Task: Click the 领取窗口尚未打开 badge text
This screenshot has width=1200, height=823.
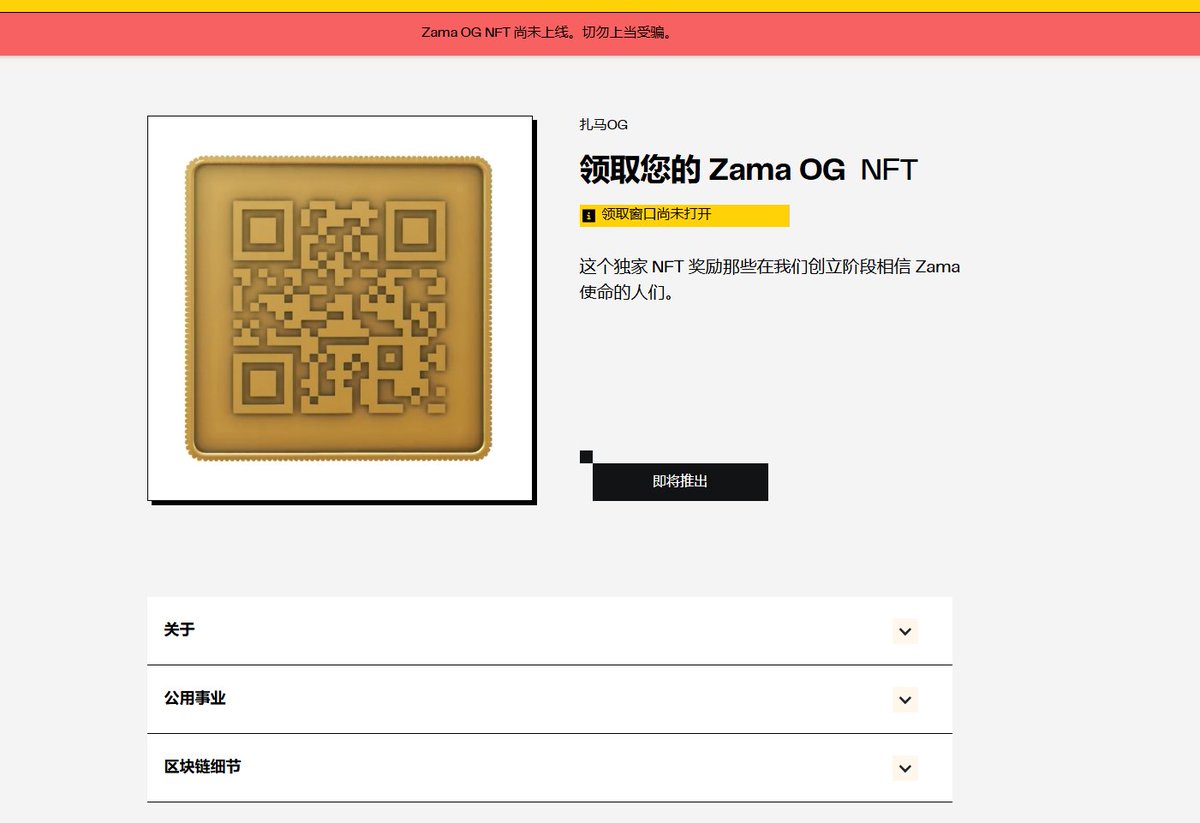Action: coord(656,215)
